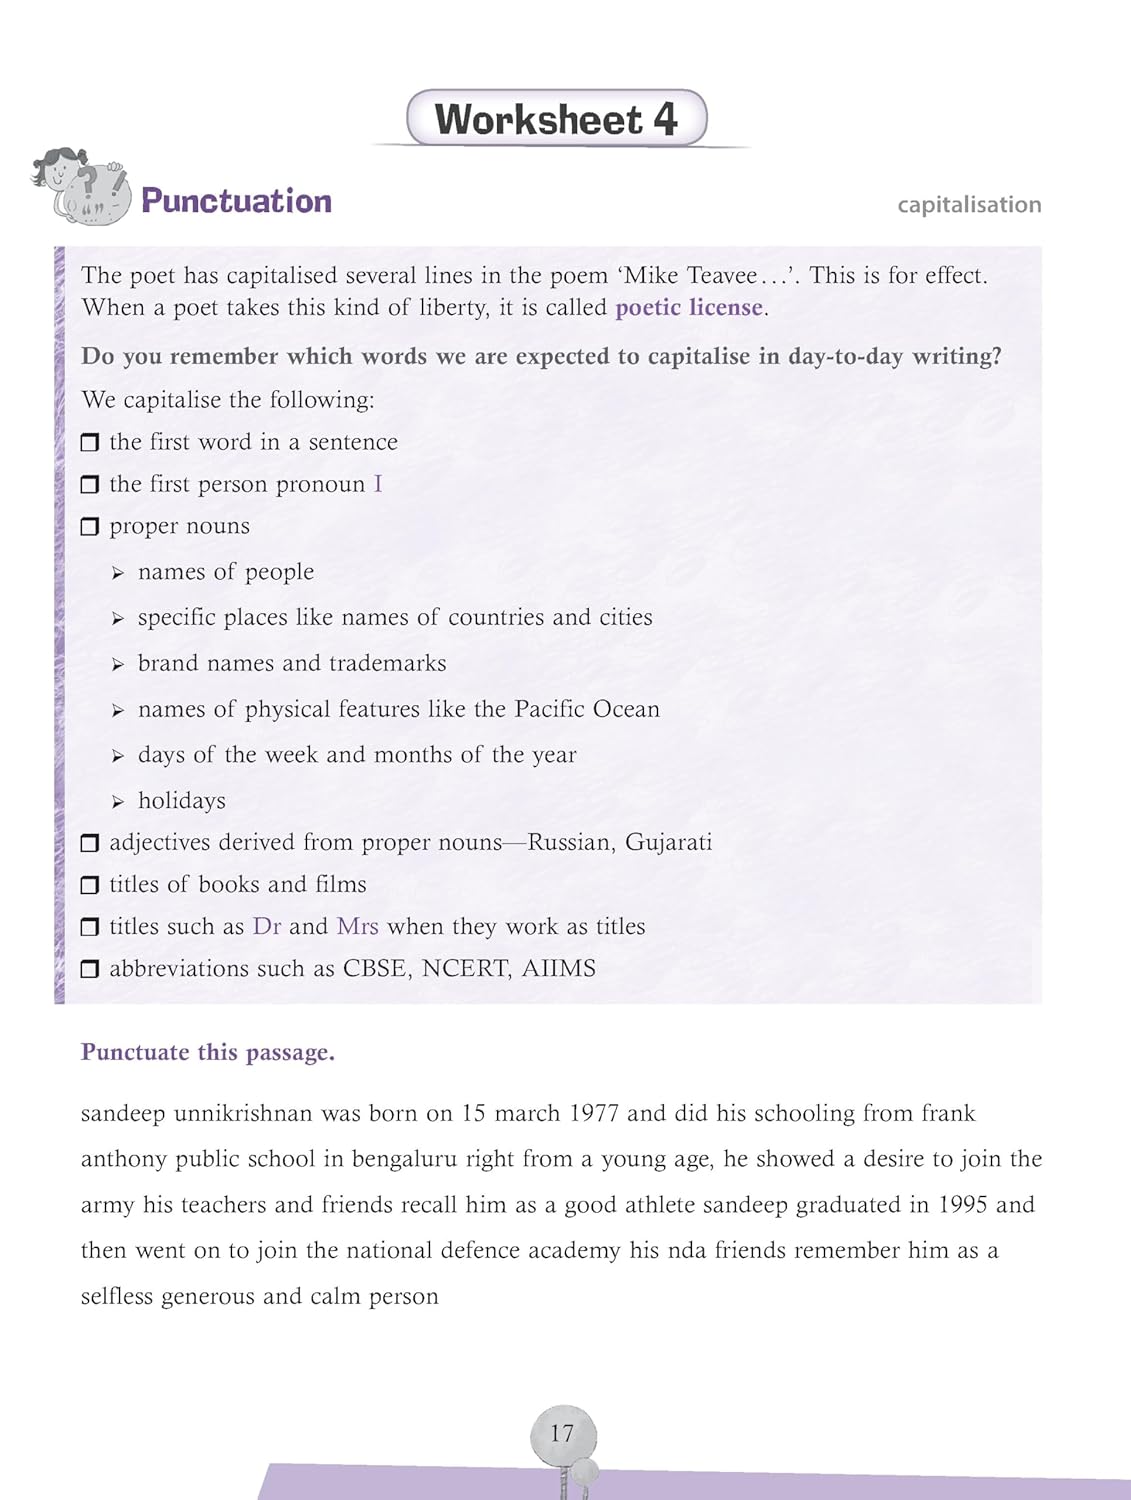Click the grey 'capitalisation' topic label
This screenshot has height=1500, width=1131.
969,205
